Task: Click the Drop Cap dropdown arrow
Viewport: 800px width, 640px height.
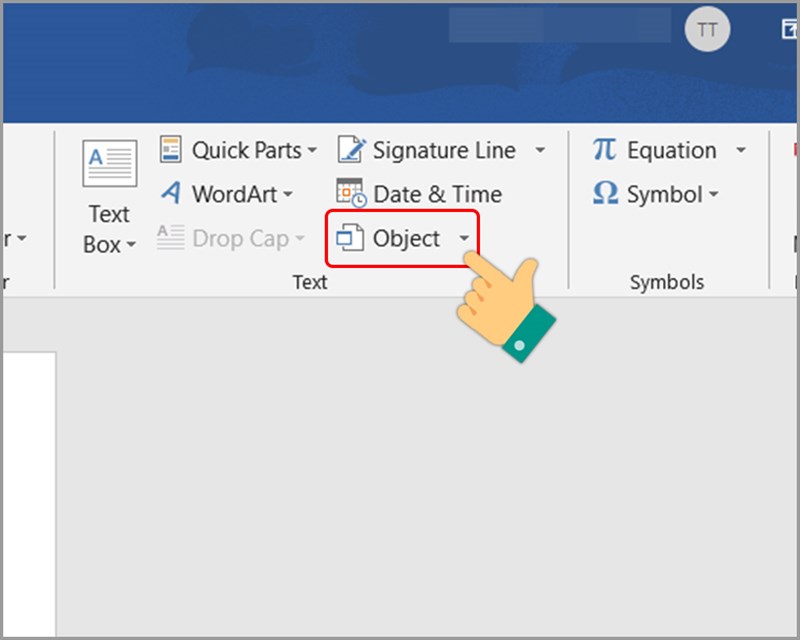Action: click(x=299, y=239)
